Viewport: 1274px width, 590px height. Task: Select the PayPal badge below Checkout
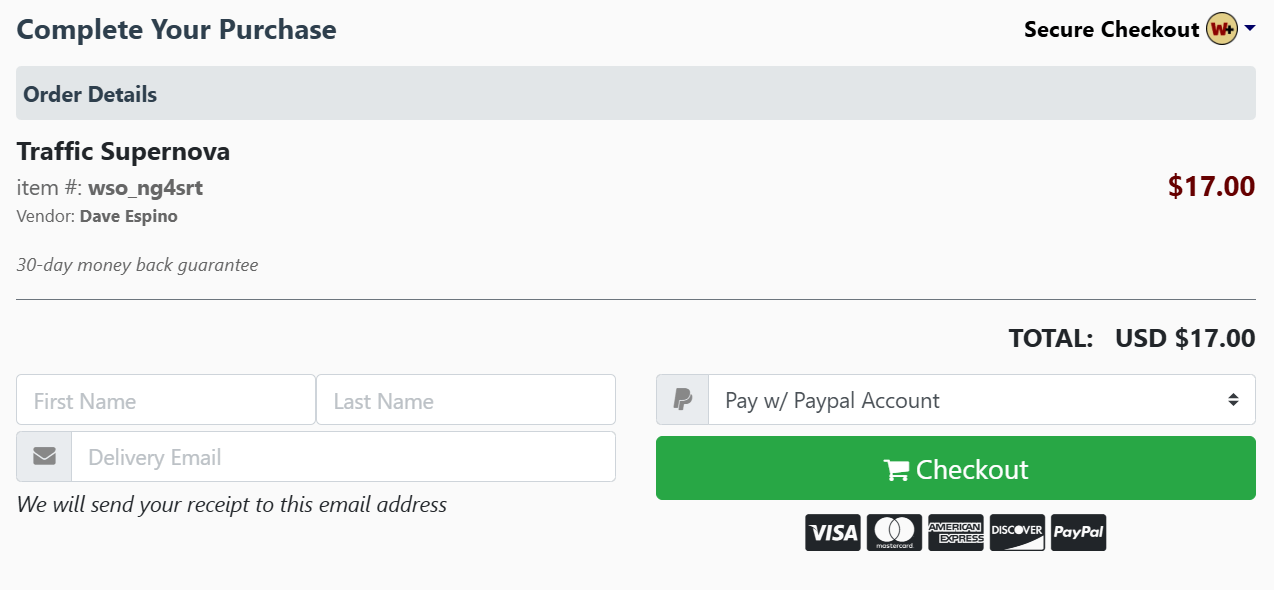(x=1078, y=532)
